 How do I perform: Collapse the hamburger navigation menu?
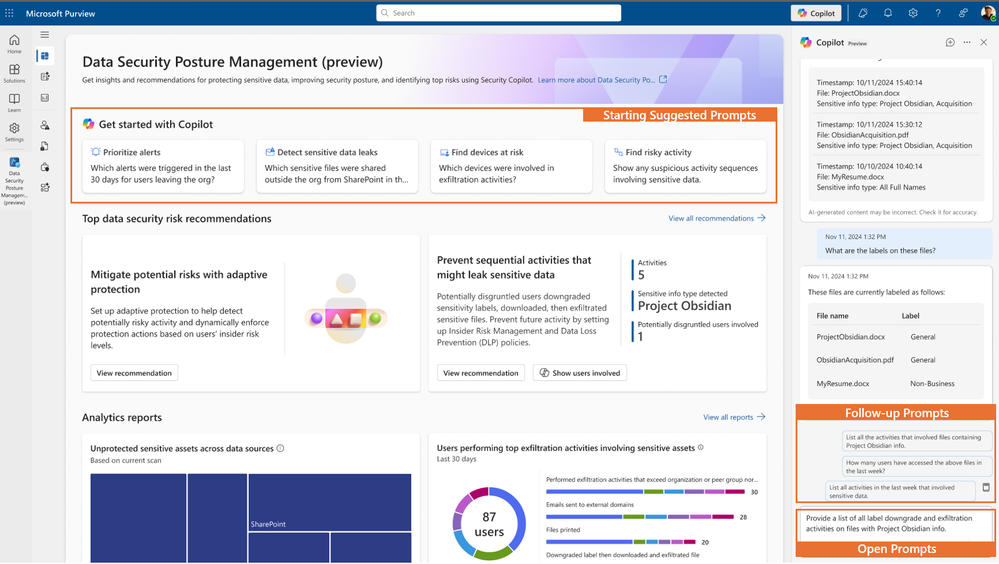tap(45, 34)
